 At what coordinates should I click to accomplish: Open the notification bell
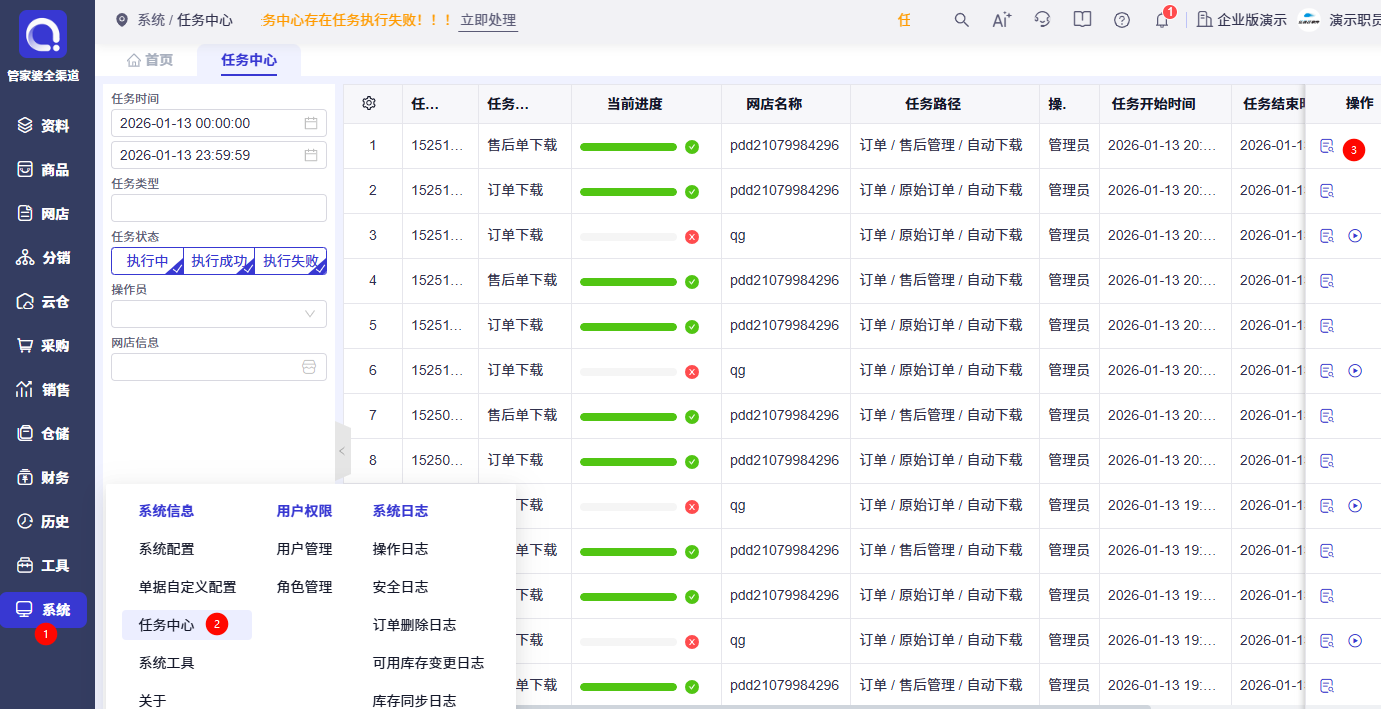[1162, 20]
